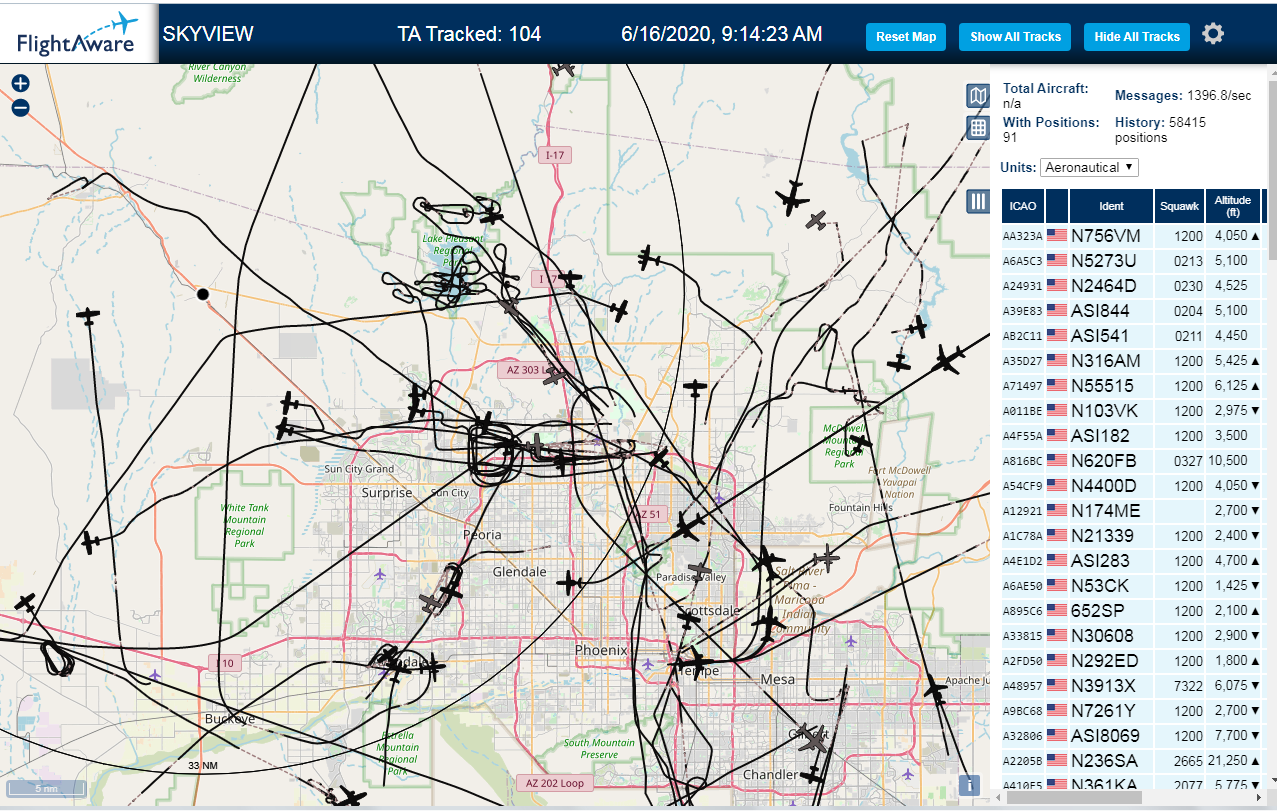Image resolution: width=1277 pixels, height=811 pixels.
Task: Click ICAO code A816BC
Action: pyautogui.click(x=1022, y=461)
